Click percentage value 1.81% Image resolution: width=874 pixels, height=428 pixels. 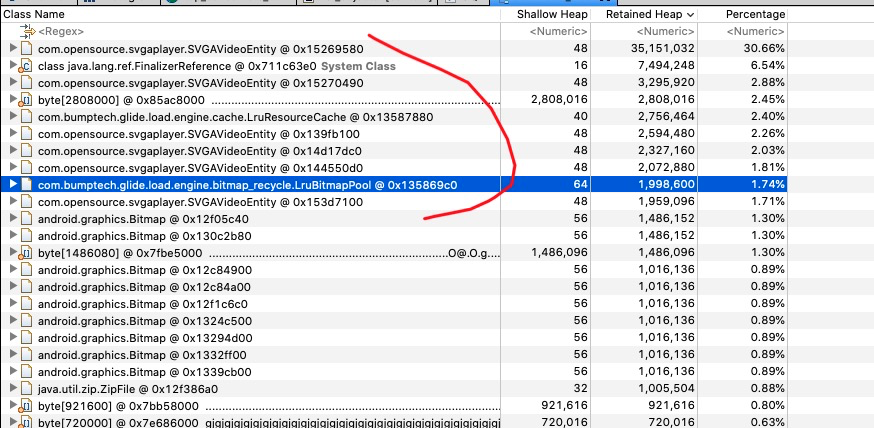pyautogui.click(x=769, y=168)
